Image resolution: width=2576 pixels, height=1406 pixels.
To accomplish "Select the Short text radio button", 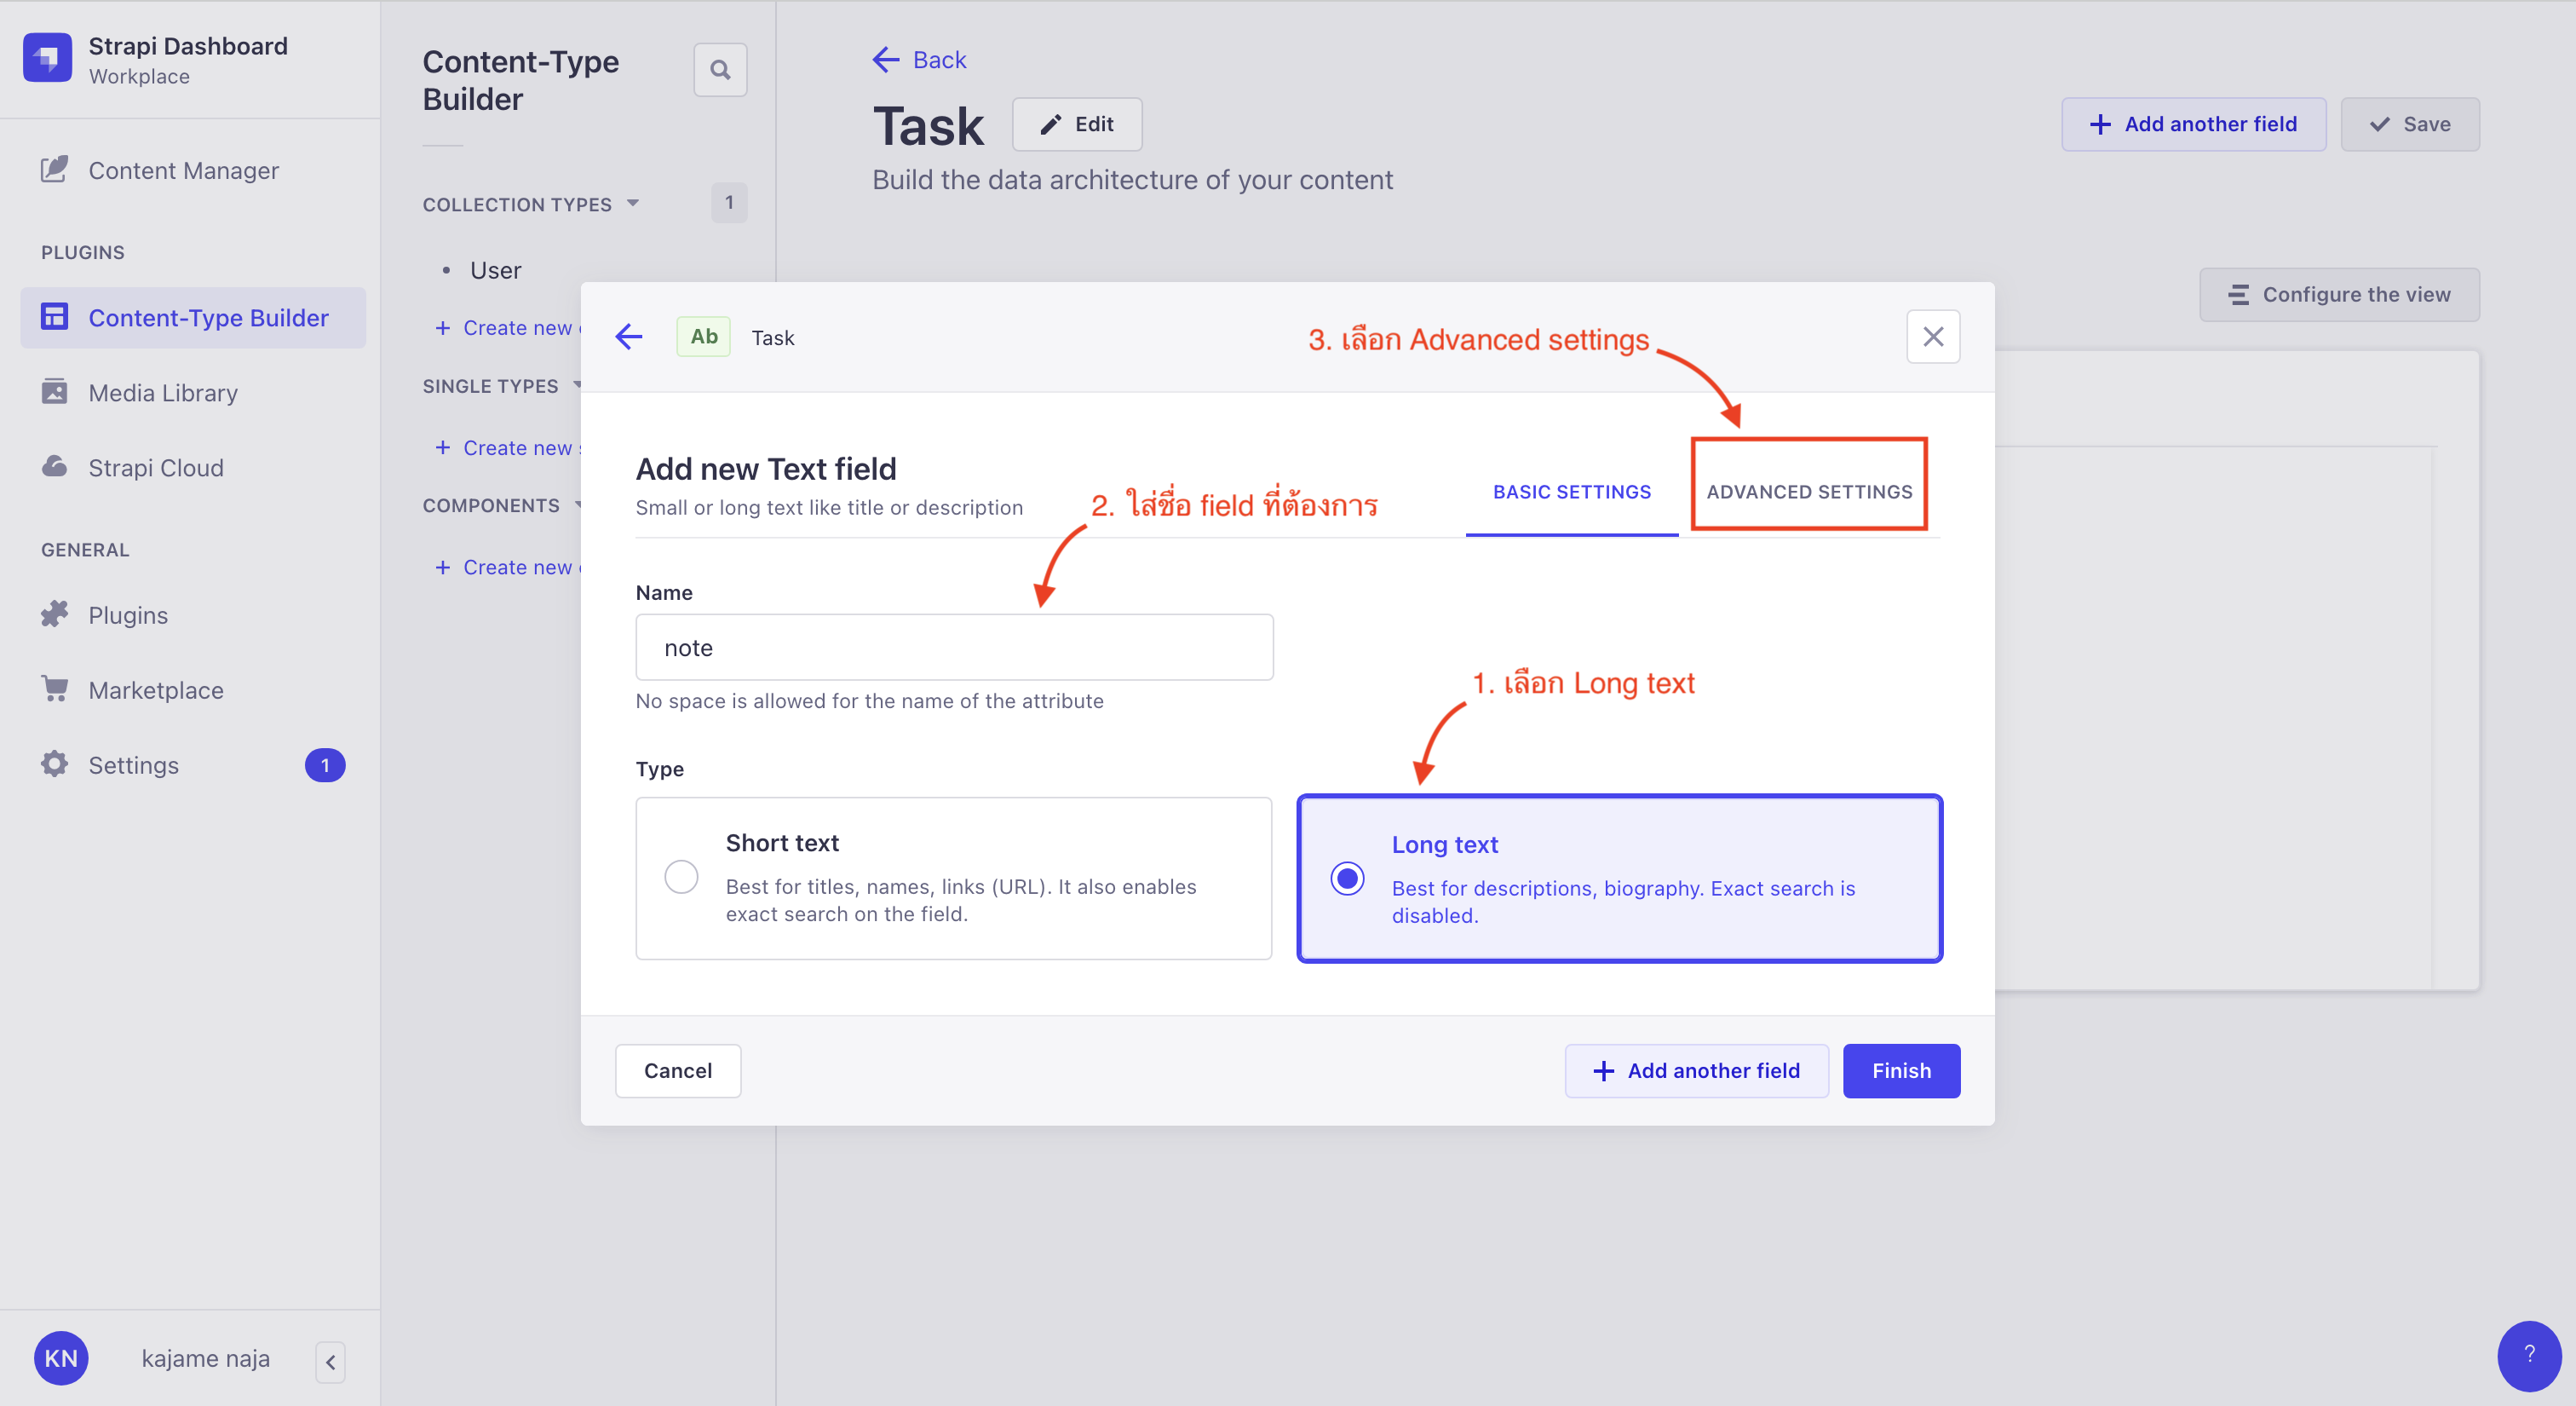I will tap(680, 876).
